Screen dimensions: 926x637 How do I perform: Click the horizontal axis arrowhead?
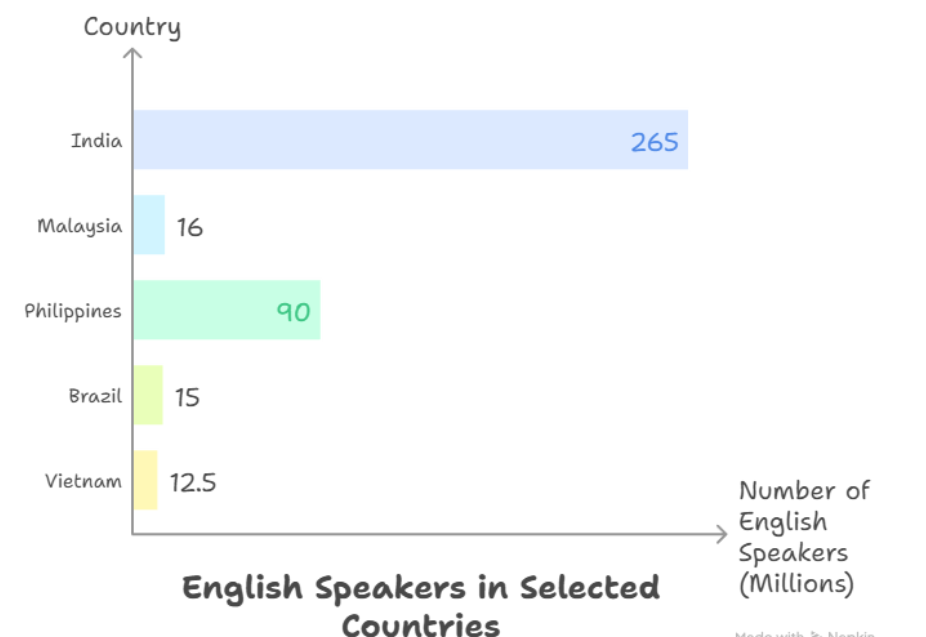coord(720,534)
